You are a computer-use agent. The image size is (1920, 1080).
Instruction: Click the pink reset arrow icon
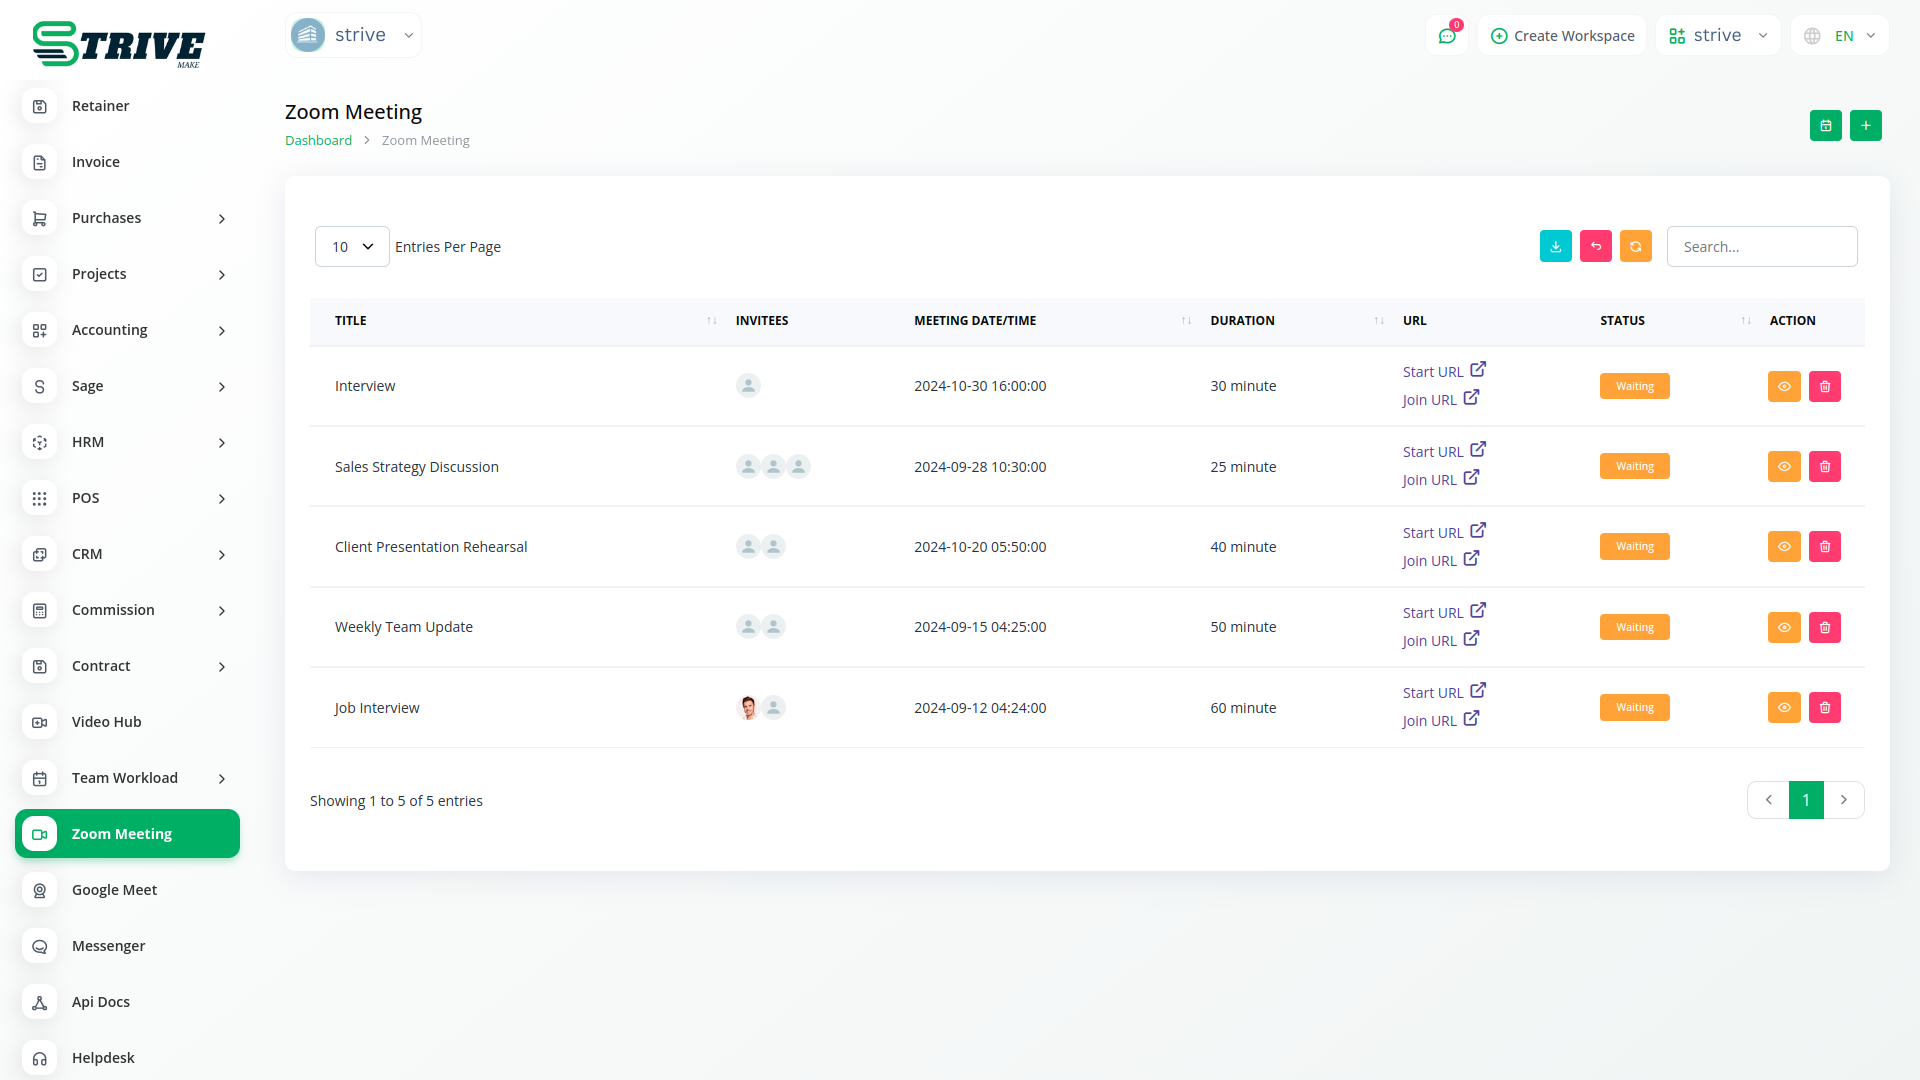[1595, 247]
